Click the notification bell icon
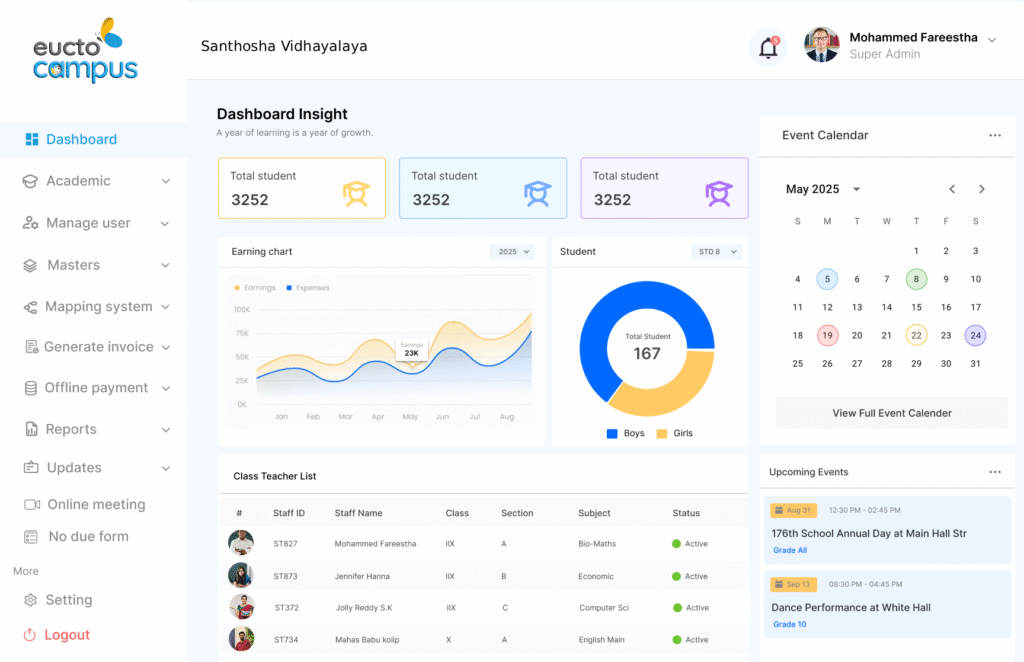The height and width of the screenshot is (662, 1024). [x=768, y=47]
